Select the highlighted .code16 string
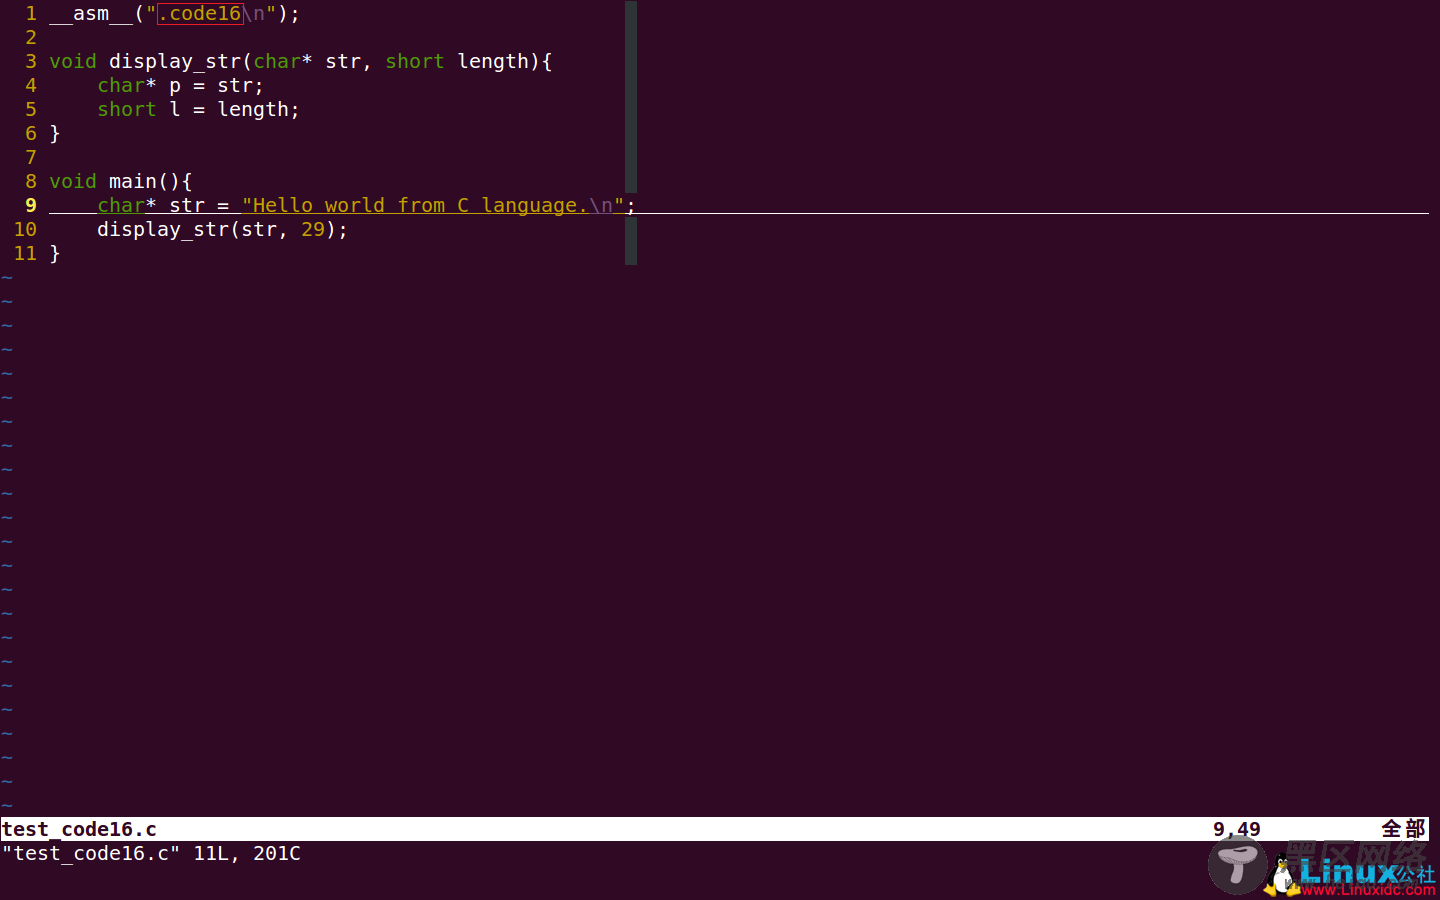 [x=200, y=14]
